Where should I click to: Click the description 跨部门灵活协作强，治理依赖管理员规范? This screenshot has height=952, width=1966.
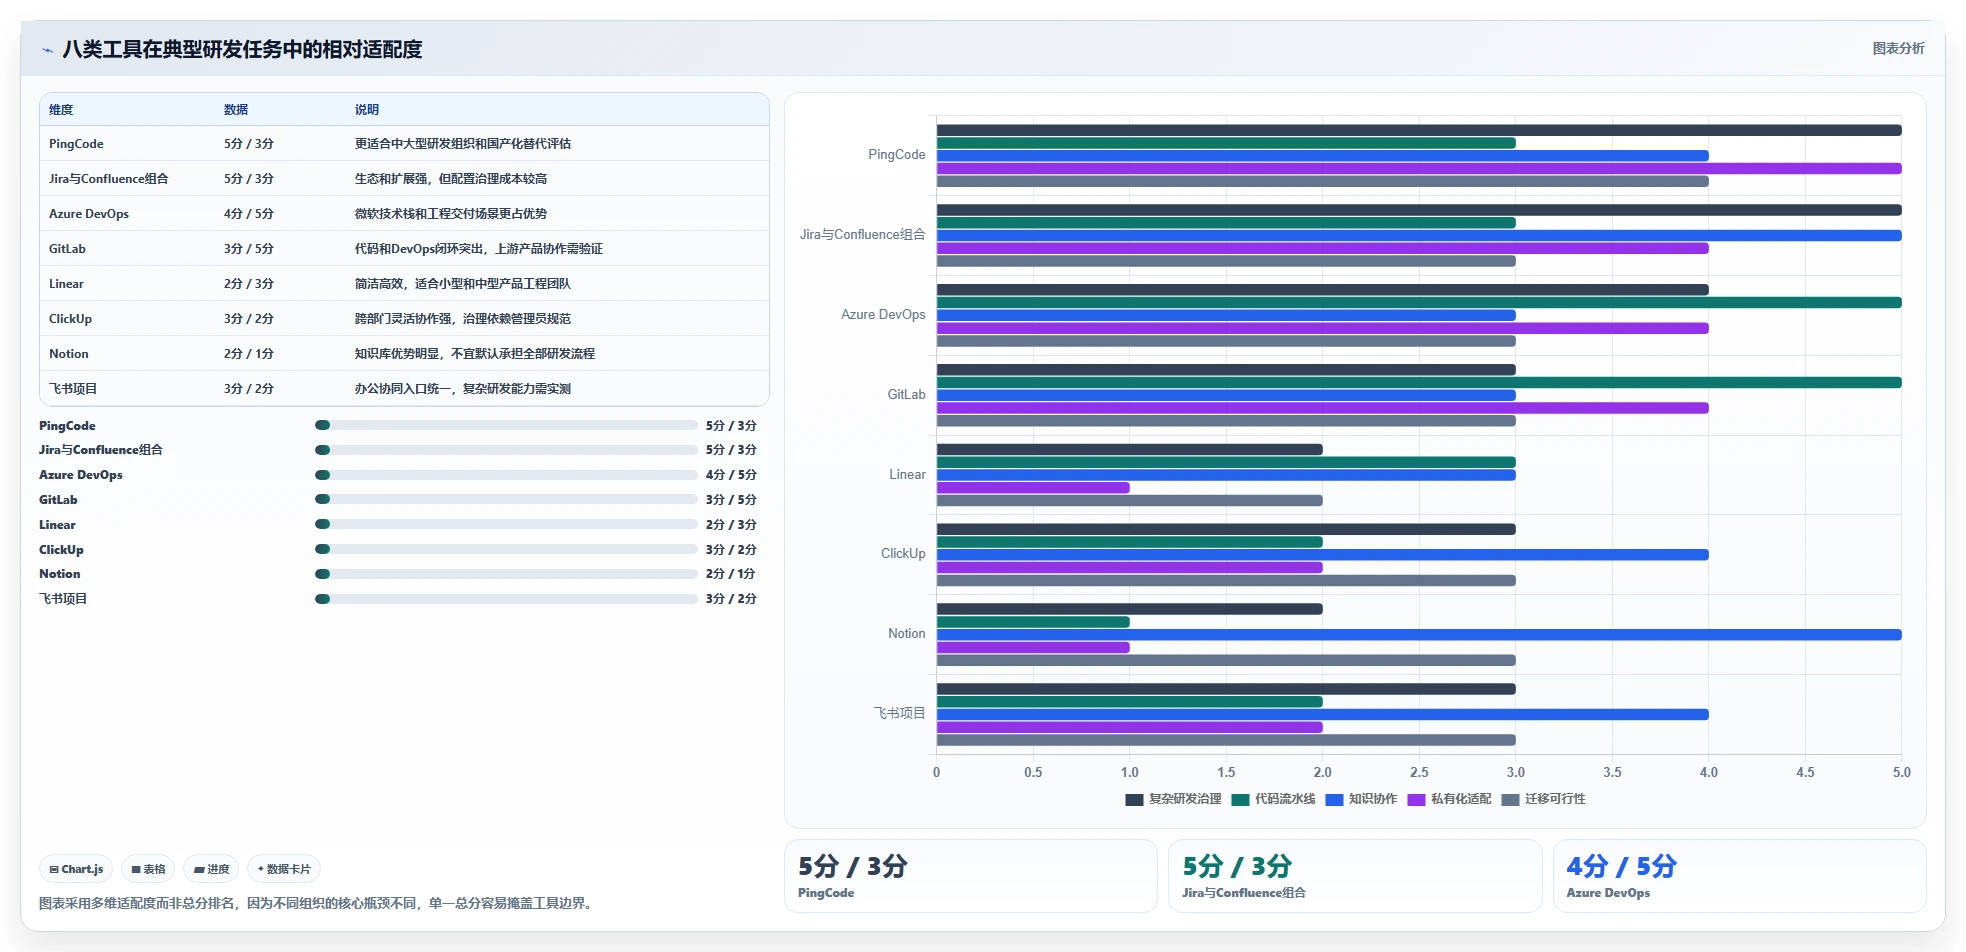(x=463, y=319)
